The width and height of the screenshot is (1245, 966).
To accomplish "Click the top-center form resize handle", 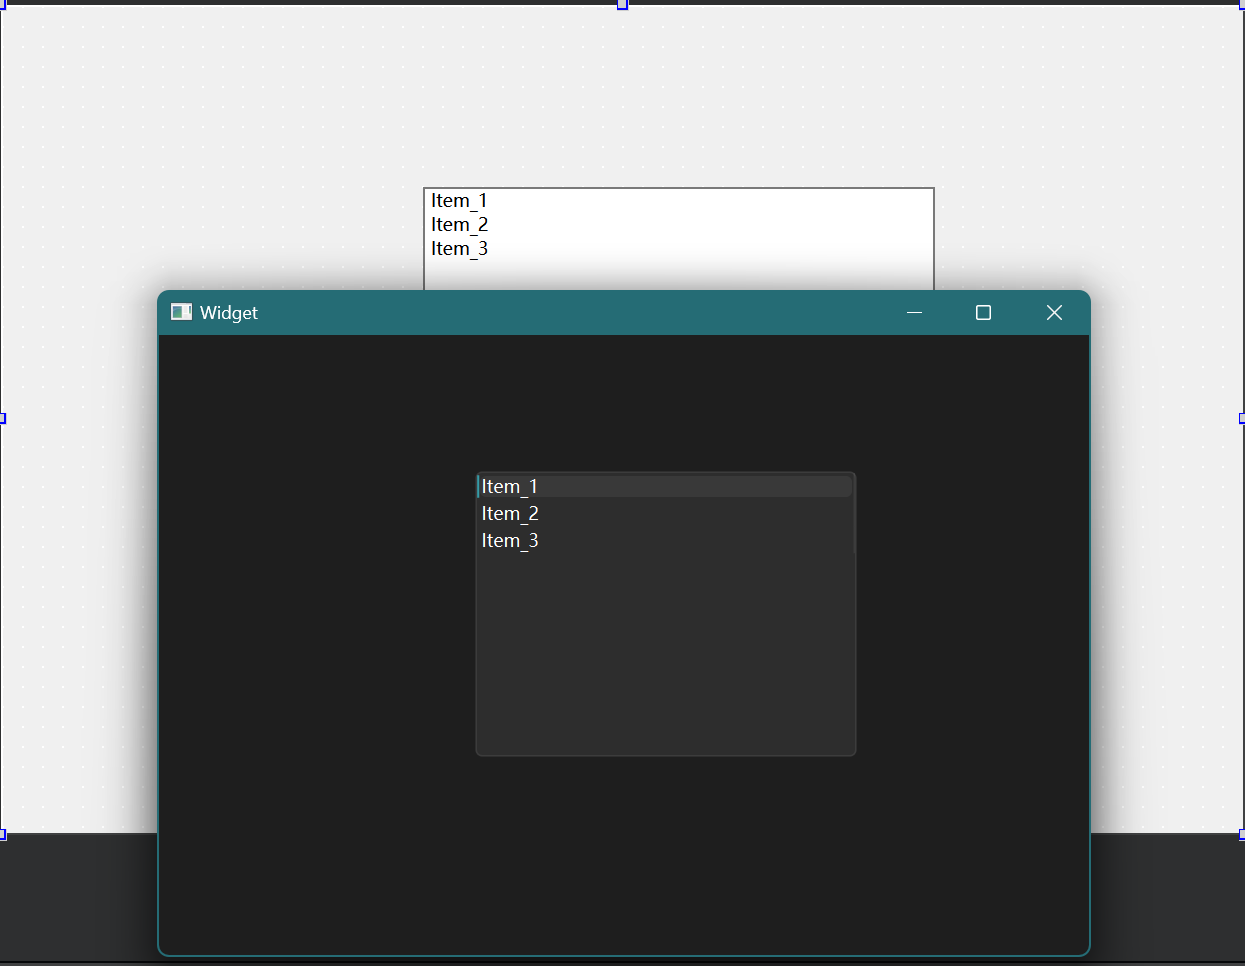I will coord(622,5).
